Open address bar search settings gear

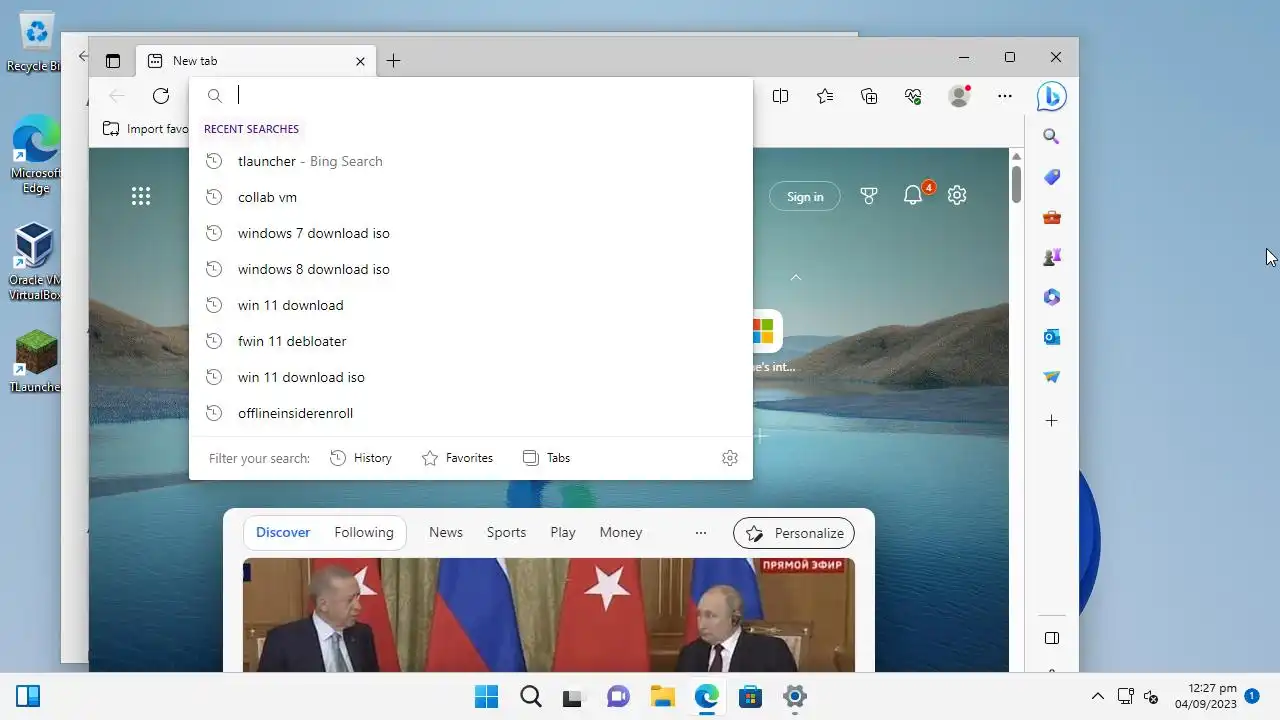(730, 458)
